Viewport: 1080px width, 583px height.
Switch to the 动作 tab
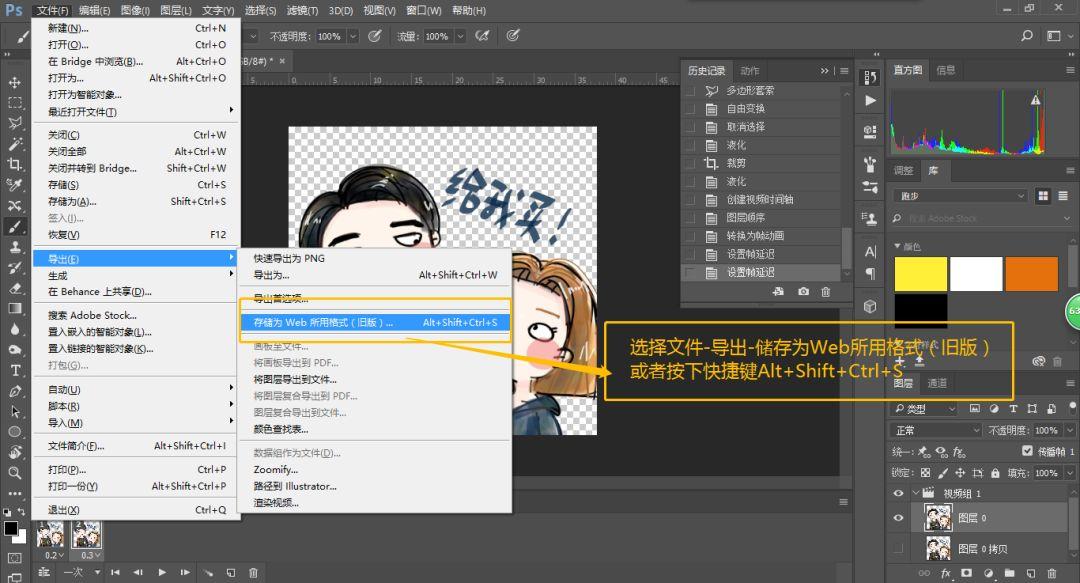pos(749,70)
